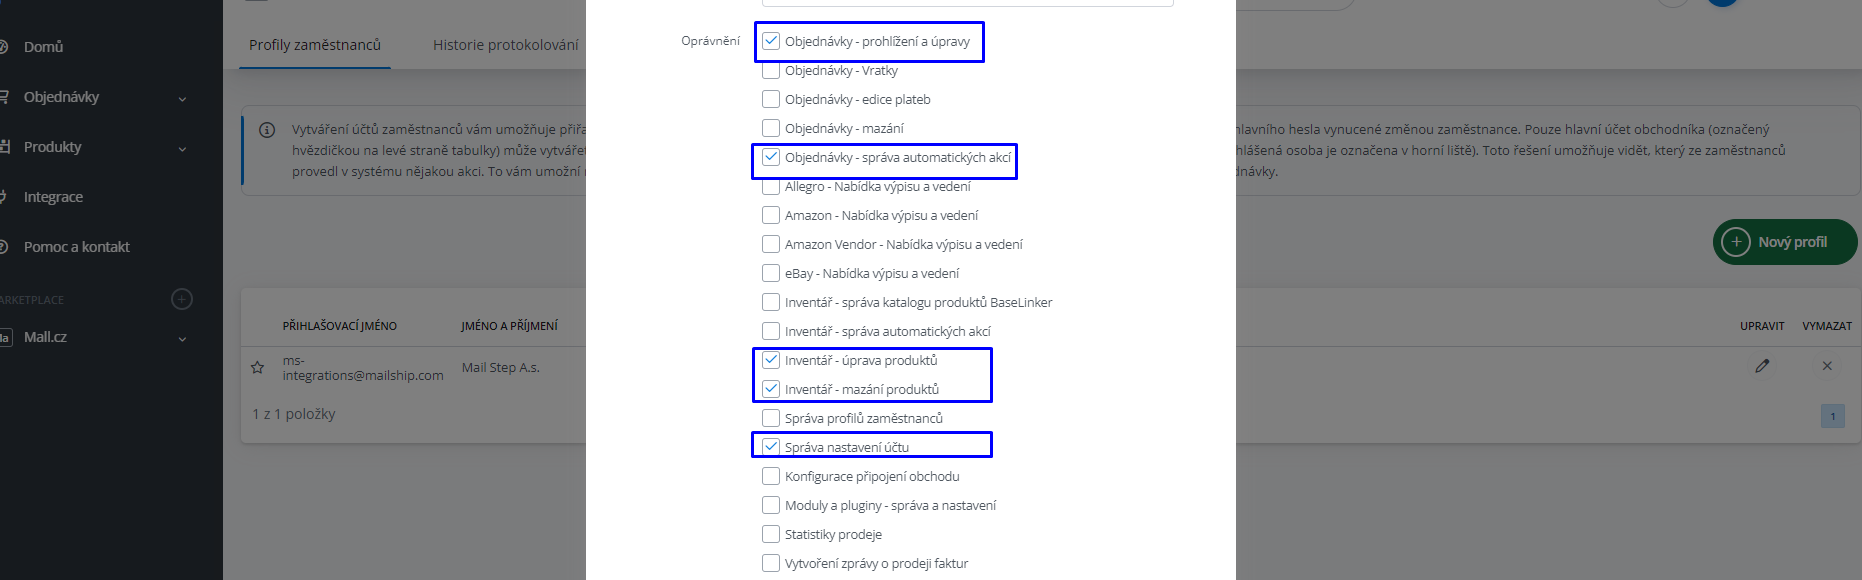Switch to Historie protokolování tab
This screenshot has height=580, width=1862.
505,45
